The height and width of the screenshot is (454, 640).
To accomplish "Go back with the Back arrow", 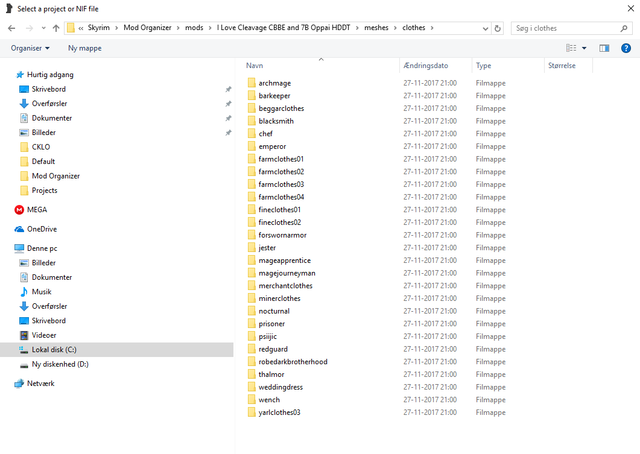I will (11, 28).
